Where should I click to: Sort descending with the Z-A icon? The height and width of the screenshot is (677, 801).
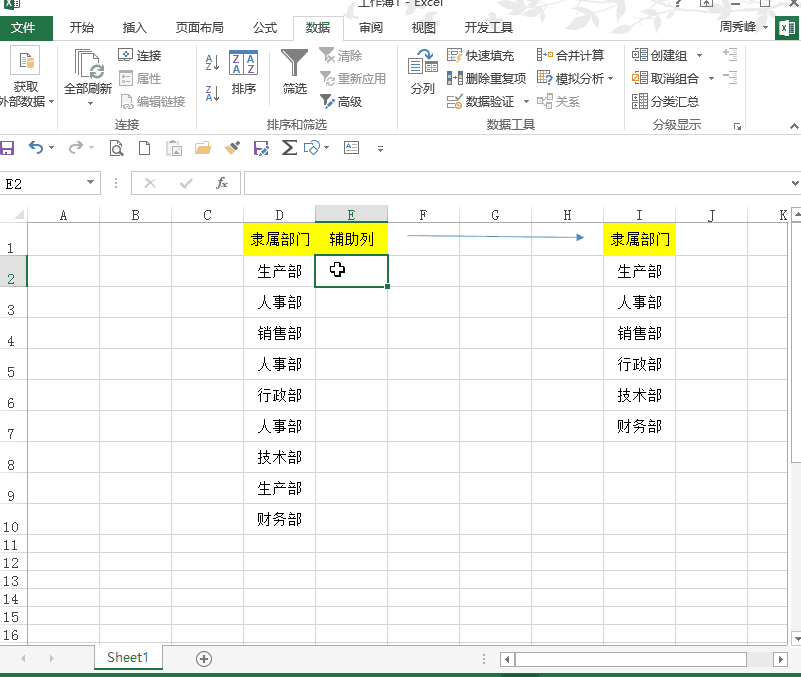click(212, 94)
